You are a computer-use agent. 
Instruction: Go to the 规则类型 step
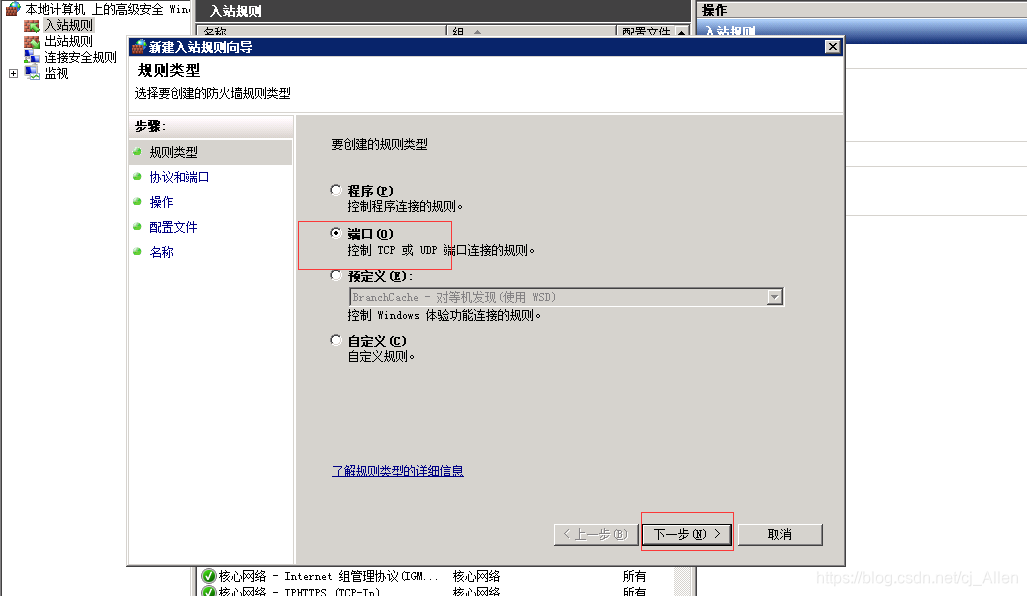click(x=174, y=152)
